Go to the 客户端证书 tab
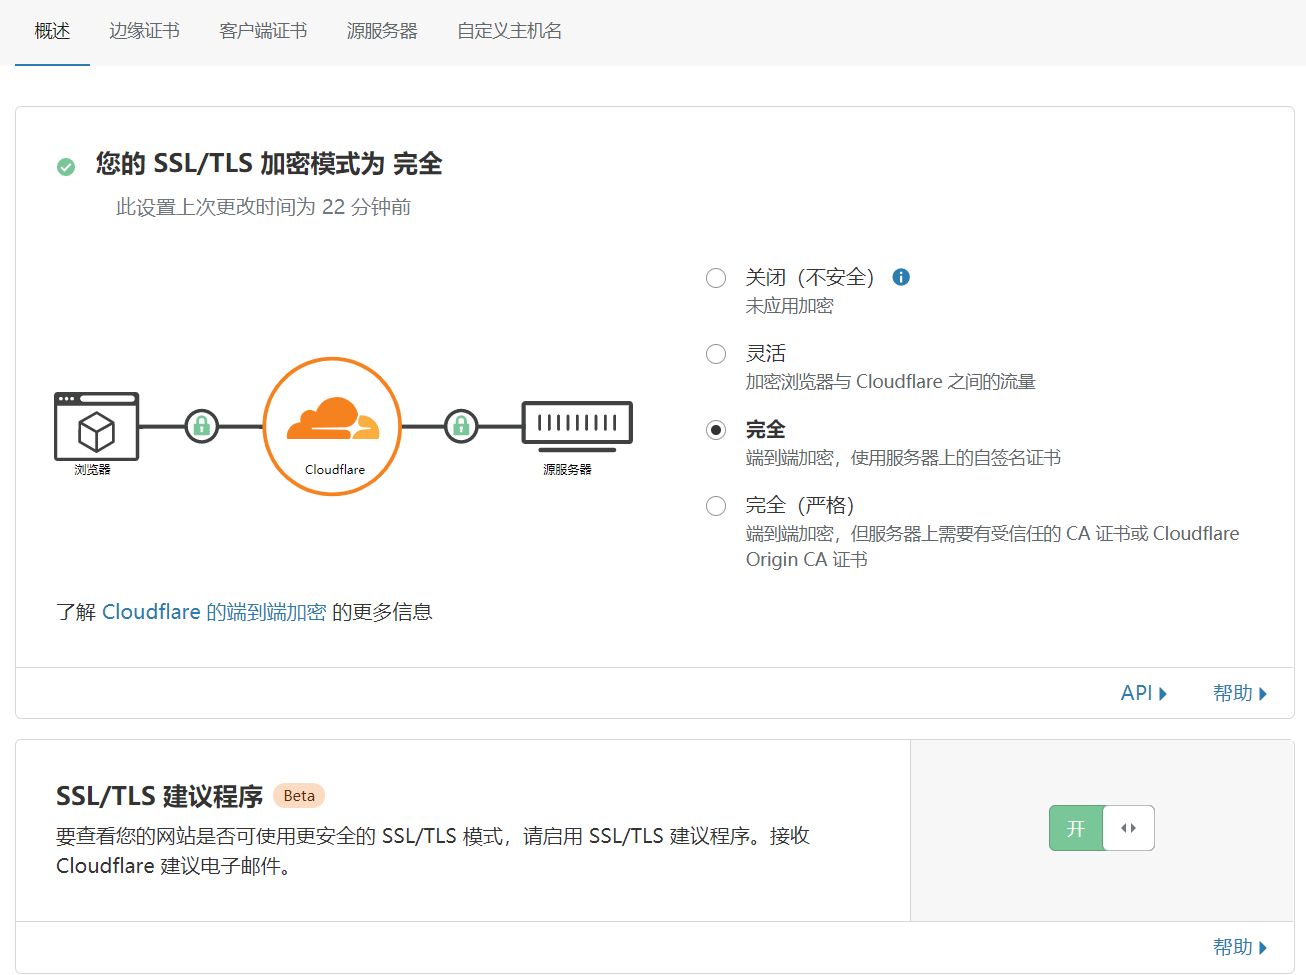 coord(263,31)
